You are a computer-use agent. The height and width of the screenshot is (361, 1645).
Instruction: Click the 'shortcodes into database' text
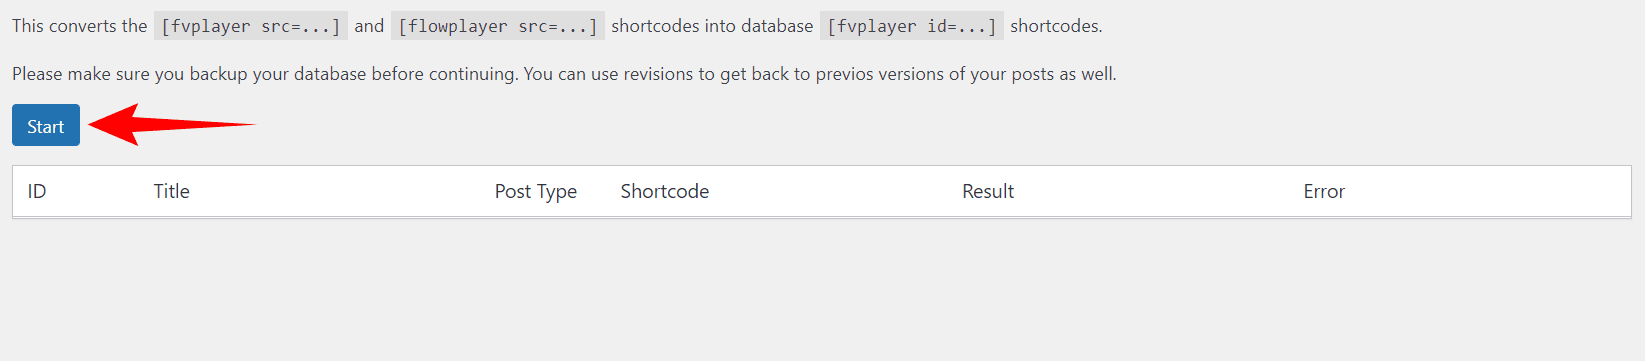tap(712, 26)
